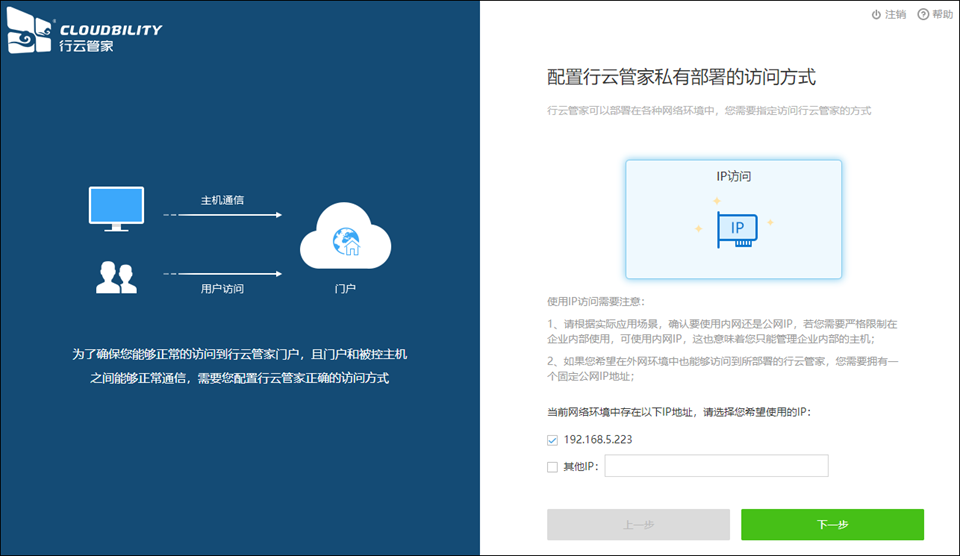Uncheck the 192.168.5.223 checkbox
960x556 pixels.
click(x=553, y=440)
